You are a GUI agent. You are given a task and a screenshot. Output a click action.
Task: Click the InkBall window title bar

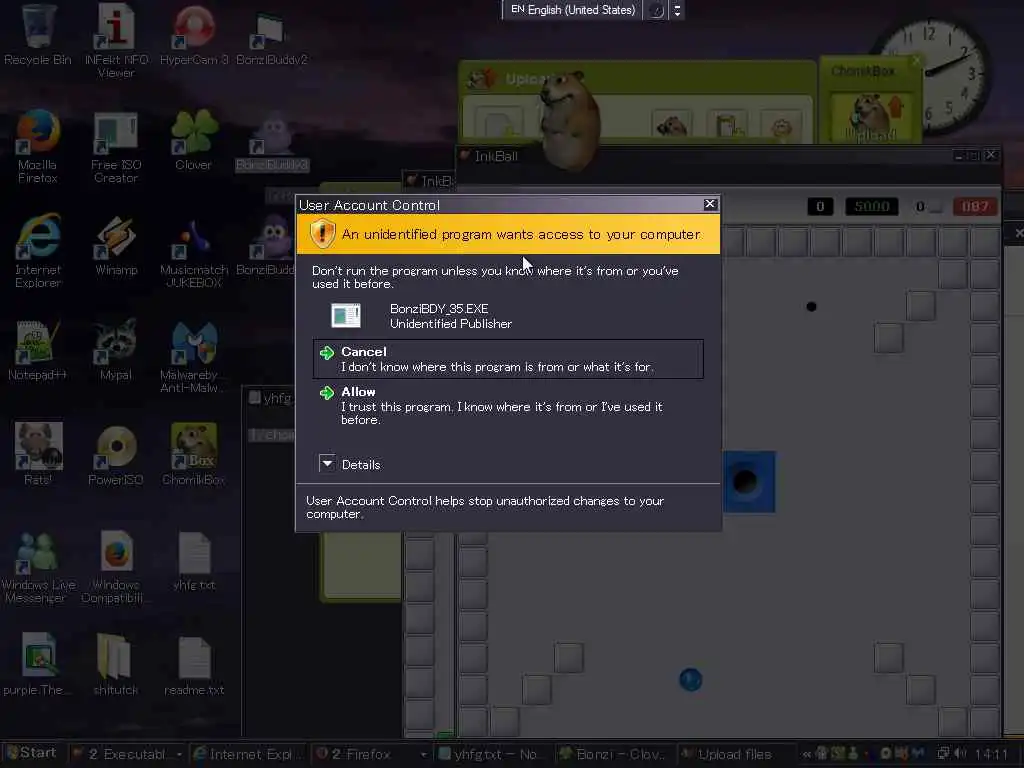coord(728,156)
